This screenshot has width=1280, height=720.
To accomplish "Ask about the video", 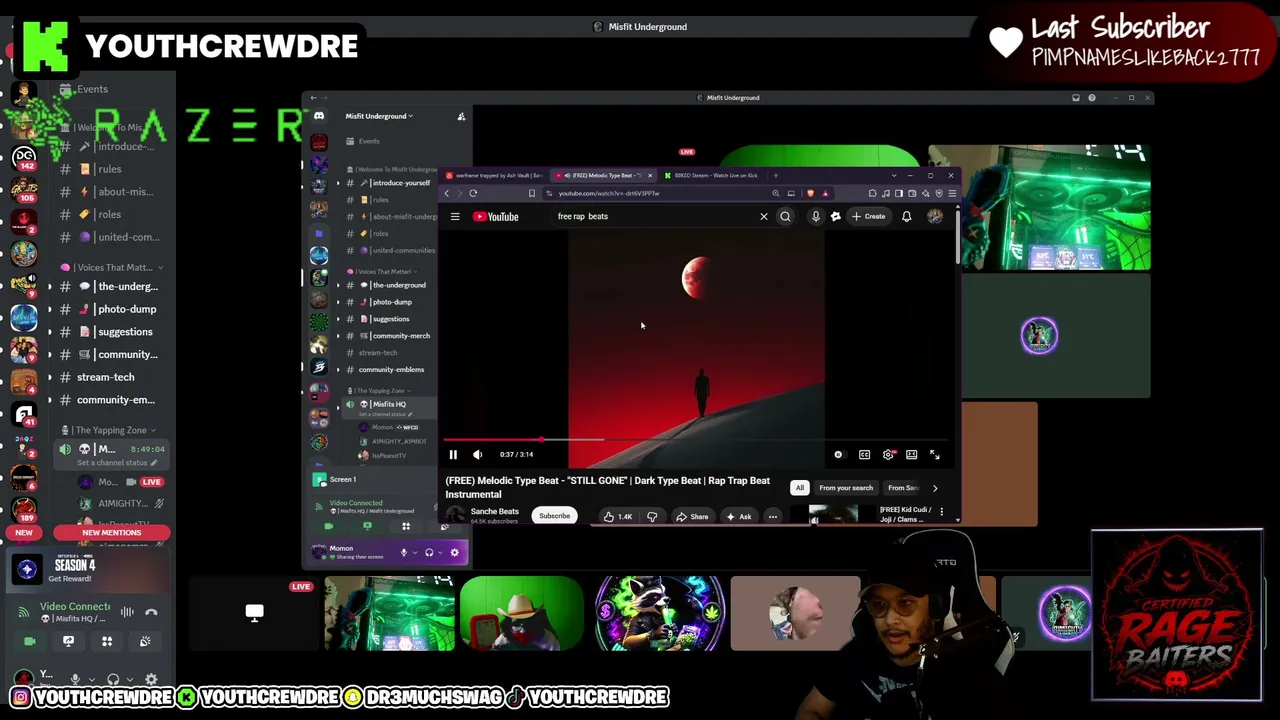I will [x=739, y=517].
